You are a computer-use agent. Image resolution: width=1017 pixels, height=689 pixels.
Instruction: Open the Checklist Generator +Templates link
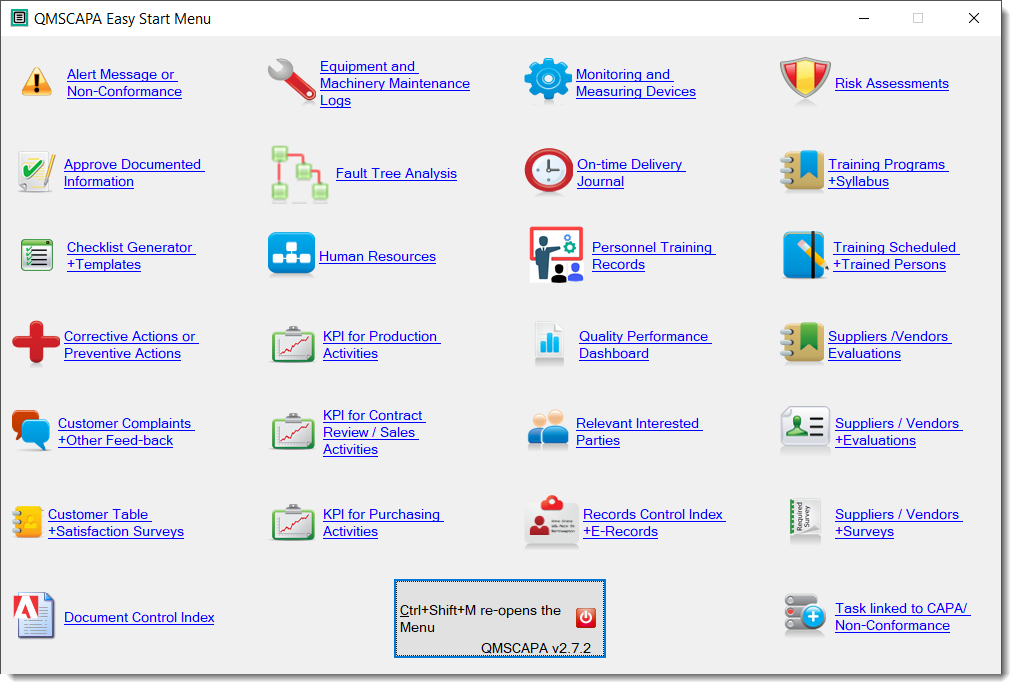(x=131, y=255)
